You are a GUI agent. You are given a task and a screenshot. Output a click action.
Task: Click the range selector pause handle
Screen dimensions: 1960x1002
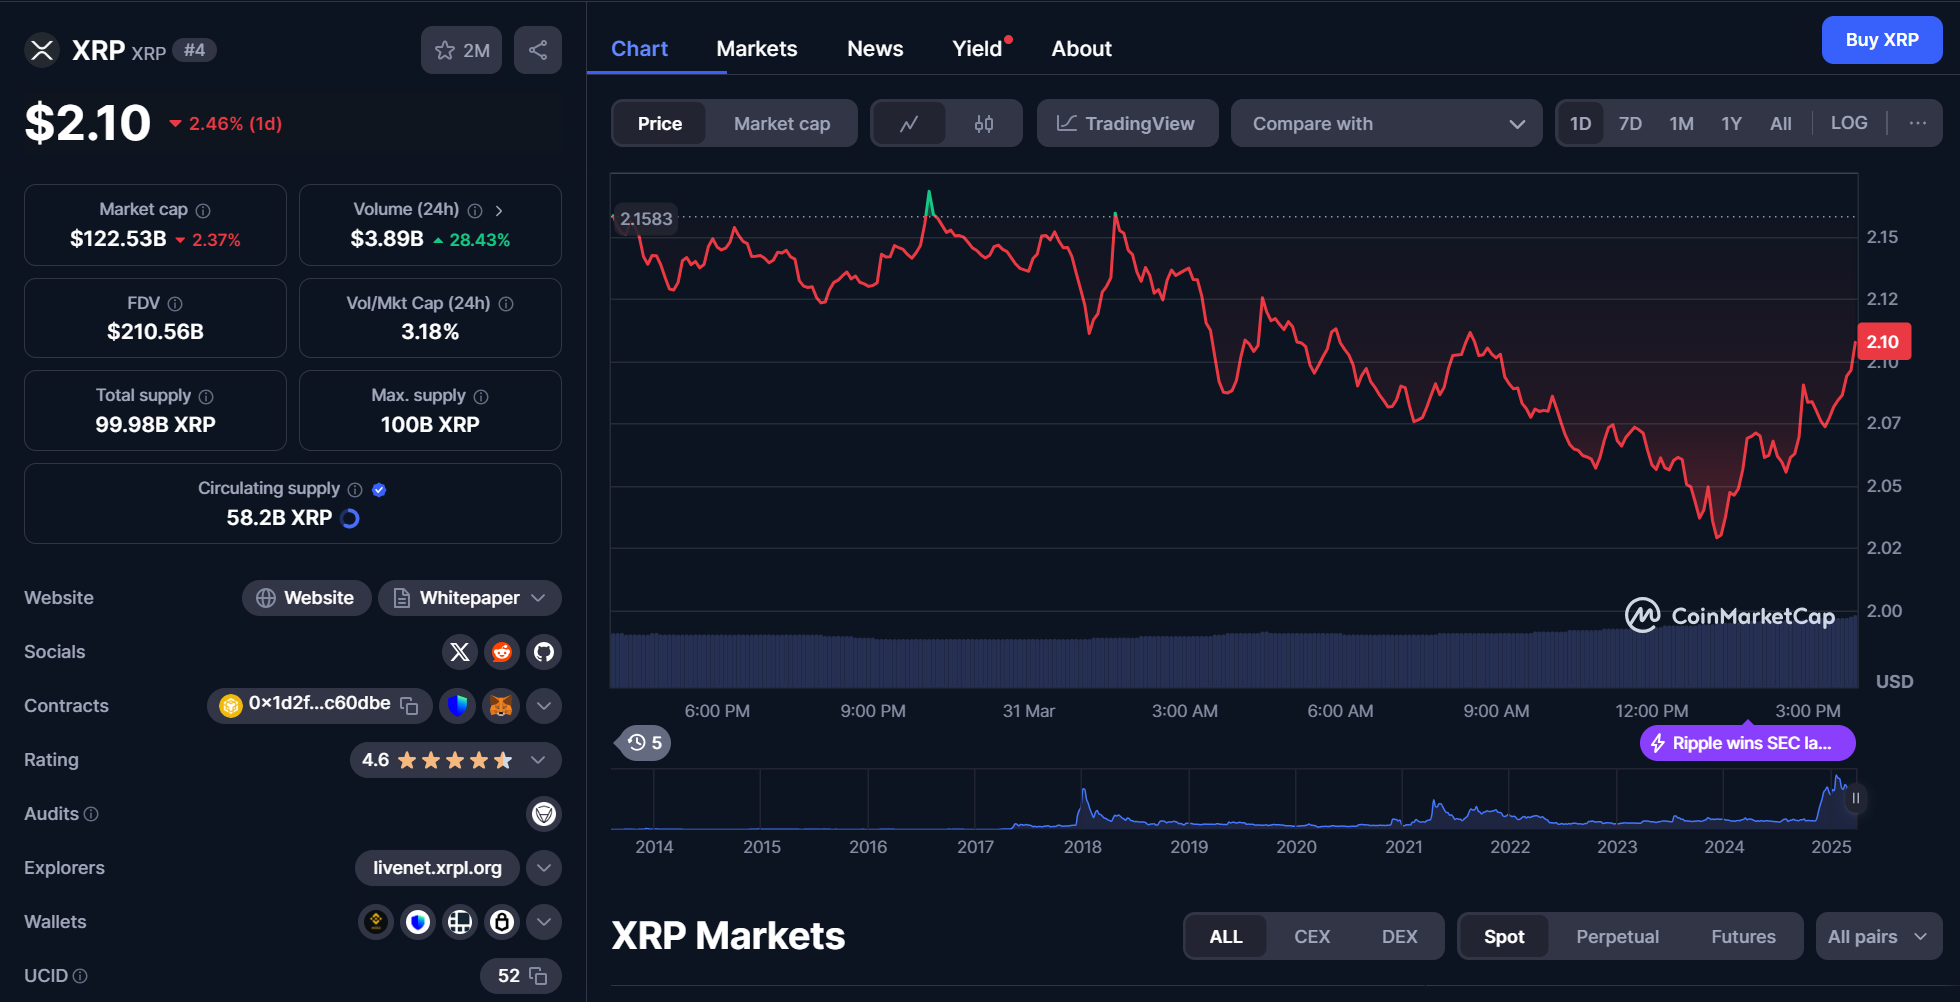click(1855, 798)
